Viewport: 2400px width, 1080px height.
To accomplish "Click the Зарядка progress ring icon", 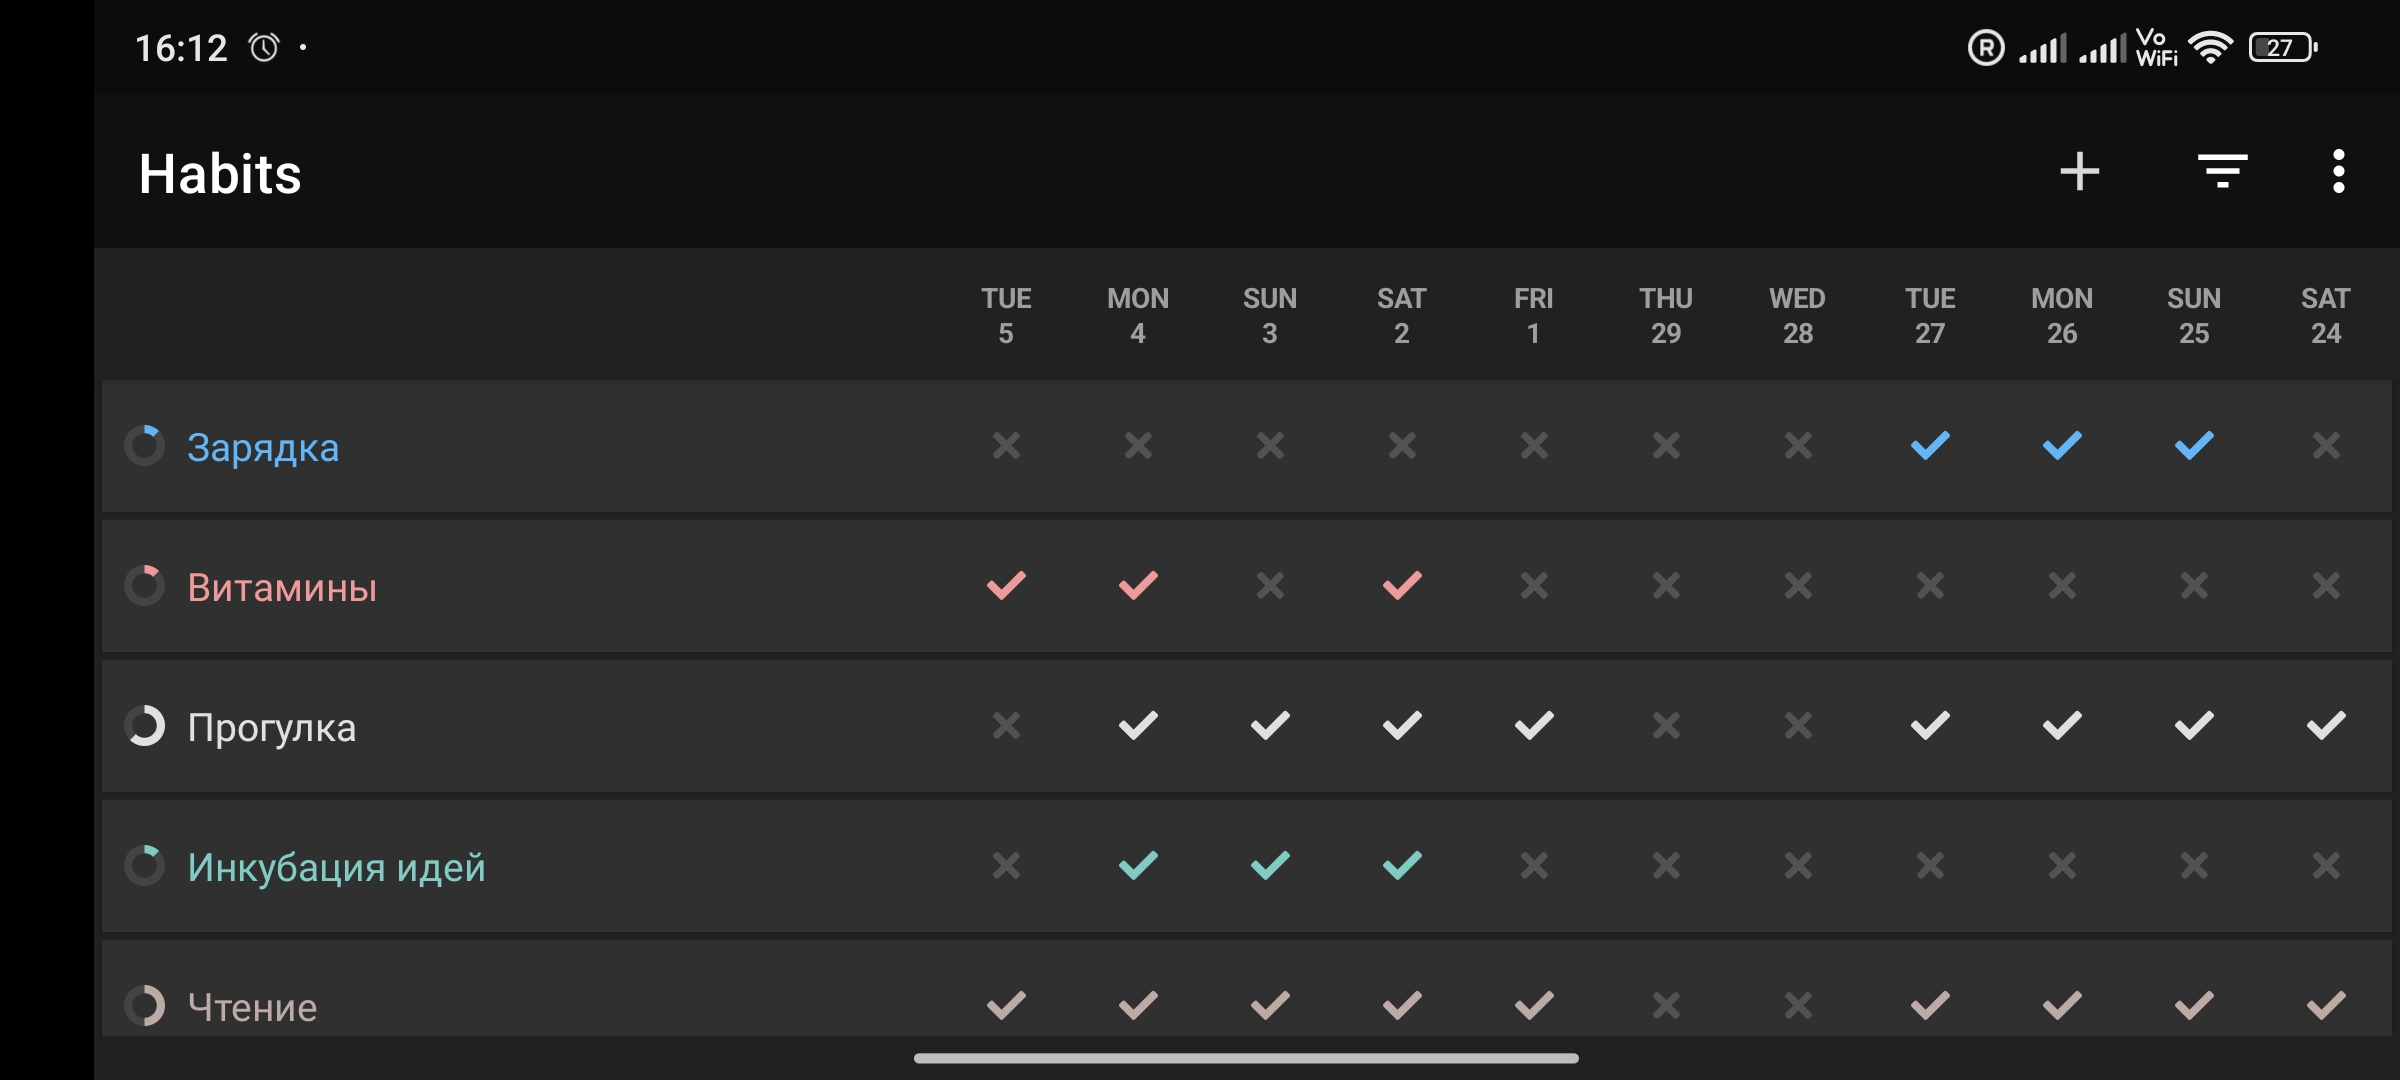I will coord(145,446).
